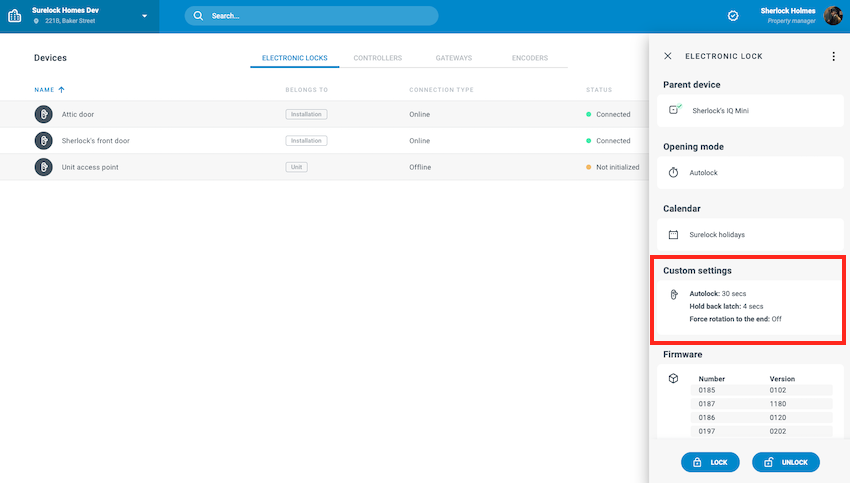Switch to the Gateways tab
Viewport: 850px width, 483px height.
pos(453,58)
